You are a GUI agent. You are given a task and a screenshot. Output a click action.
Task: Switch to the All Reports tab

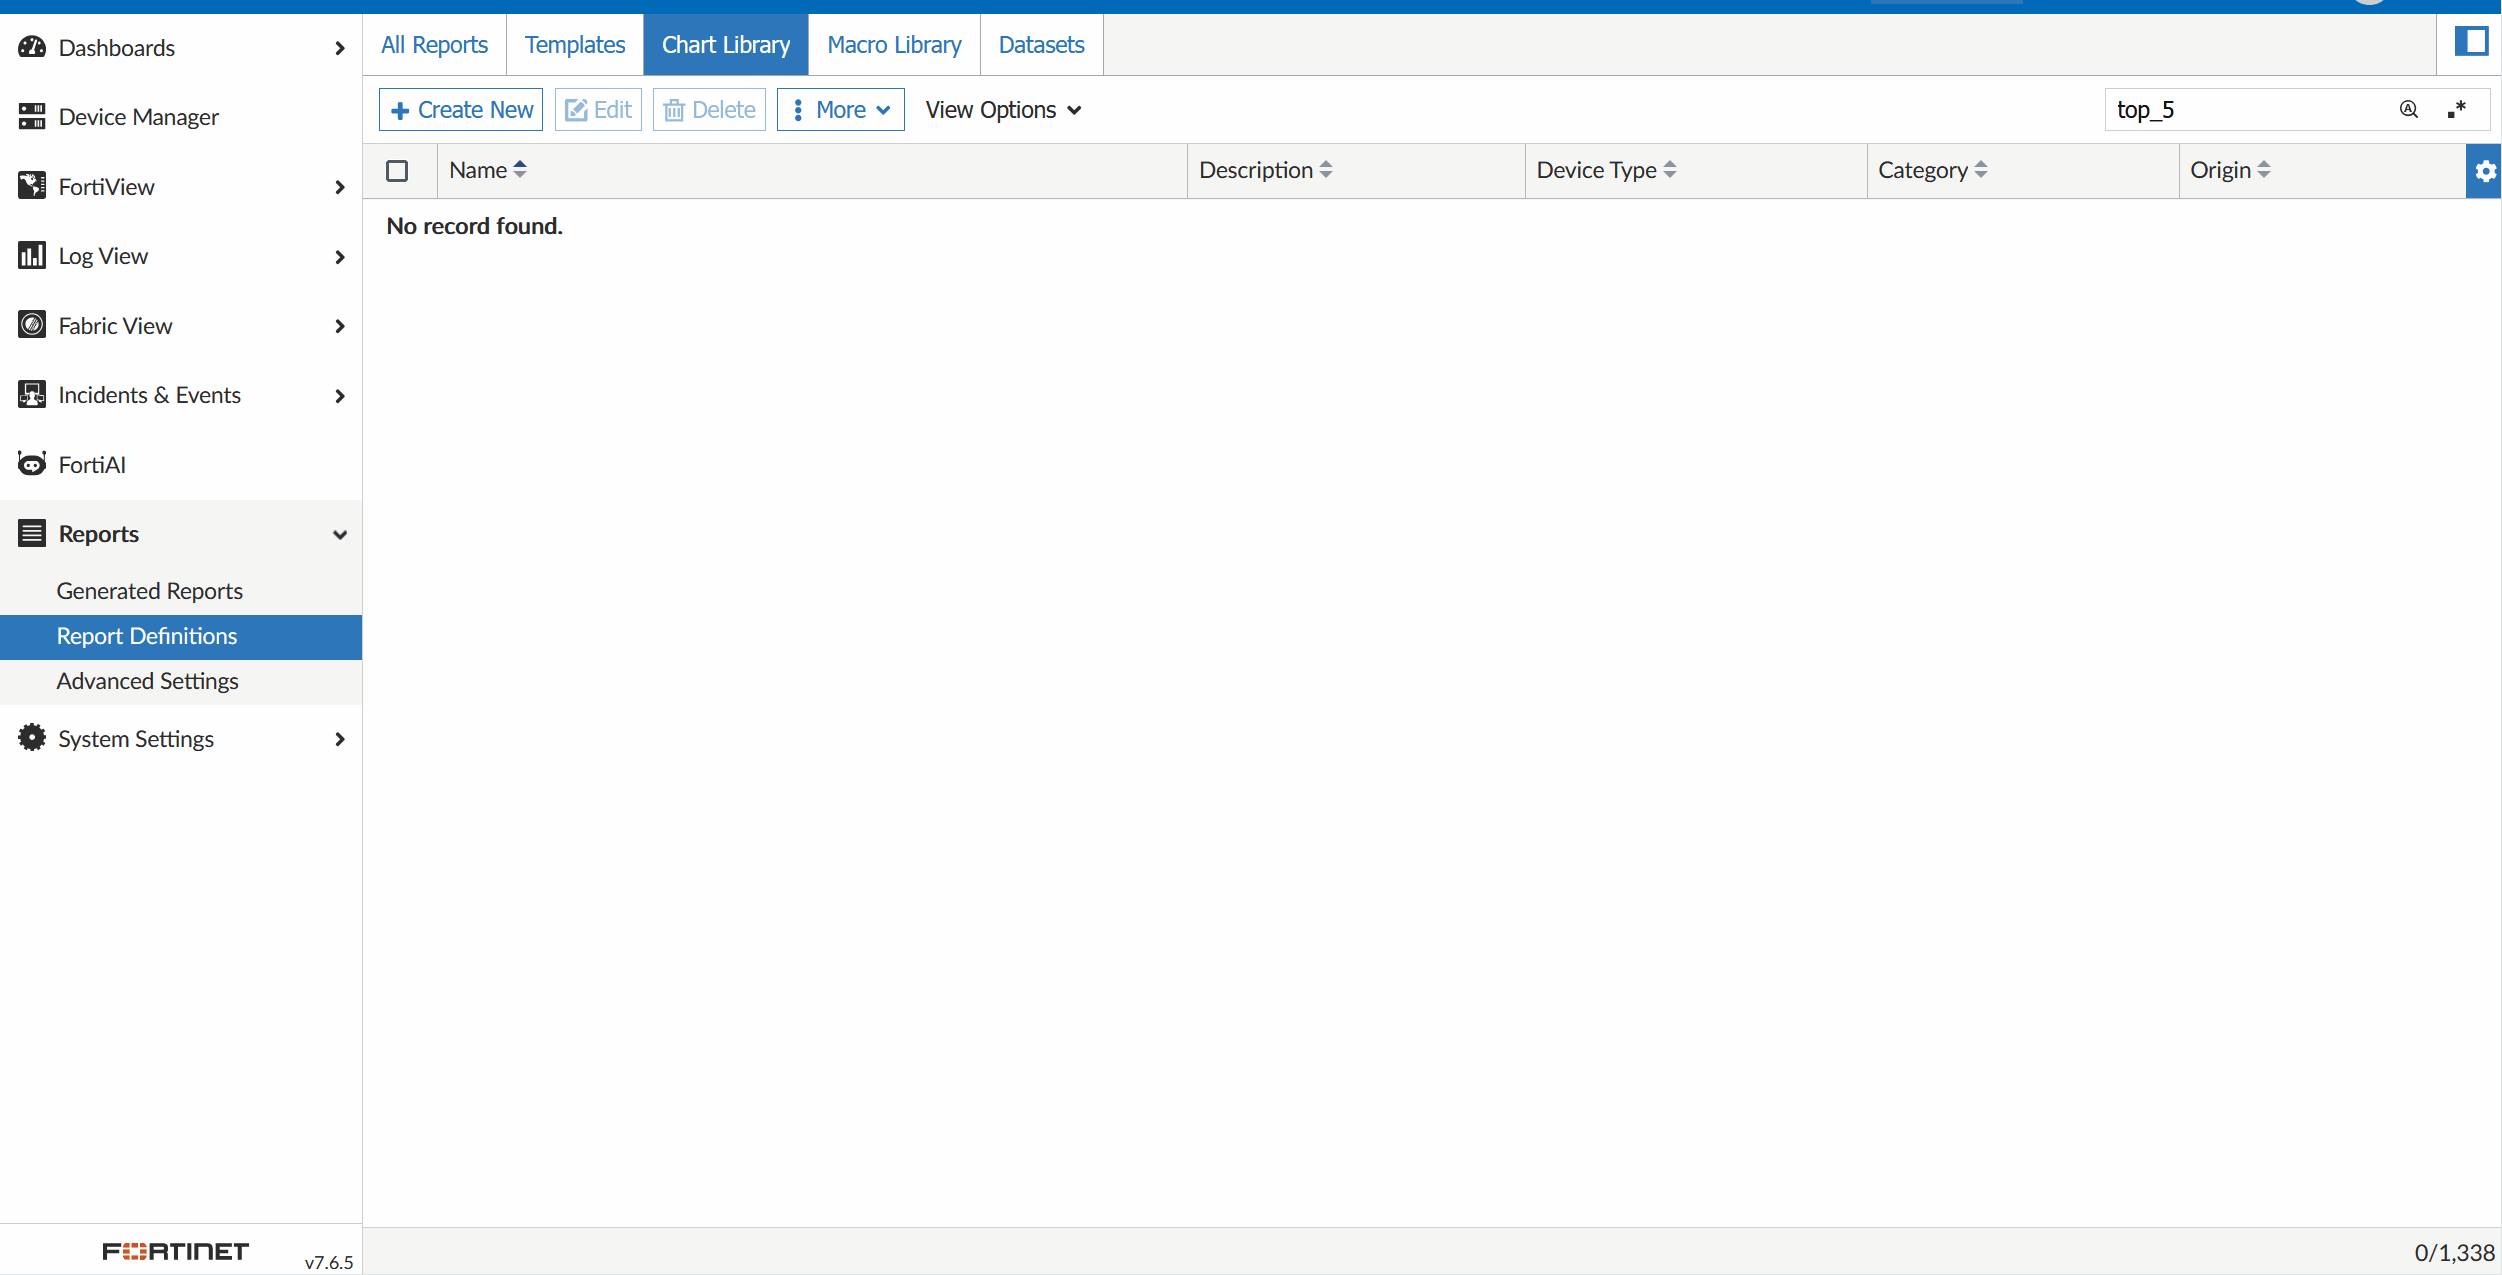click(434, 45)
